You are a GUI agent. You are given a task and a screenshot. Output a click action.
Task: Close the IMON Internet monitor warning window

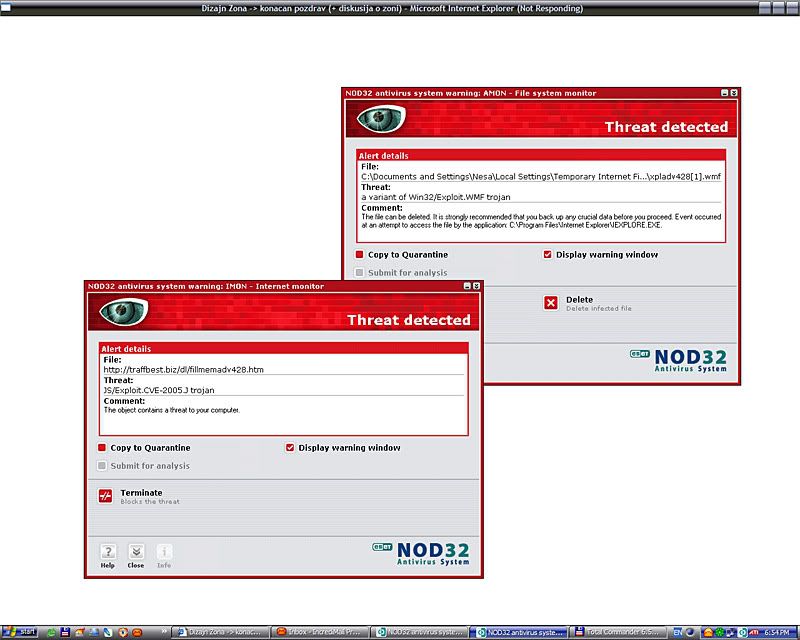pos(476,286)
